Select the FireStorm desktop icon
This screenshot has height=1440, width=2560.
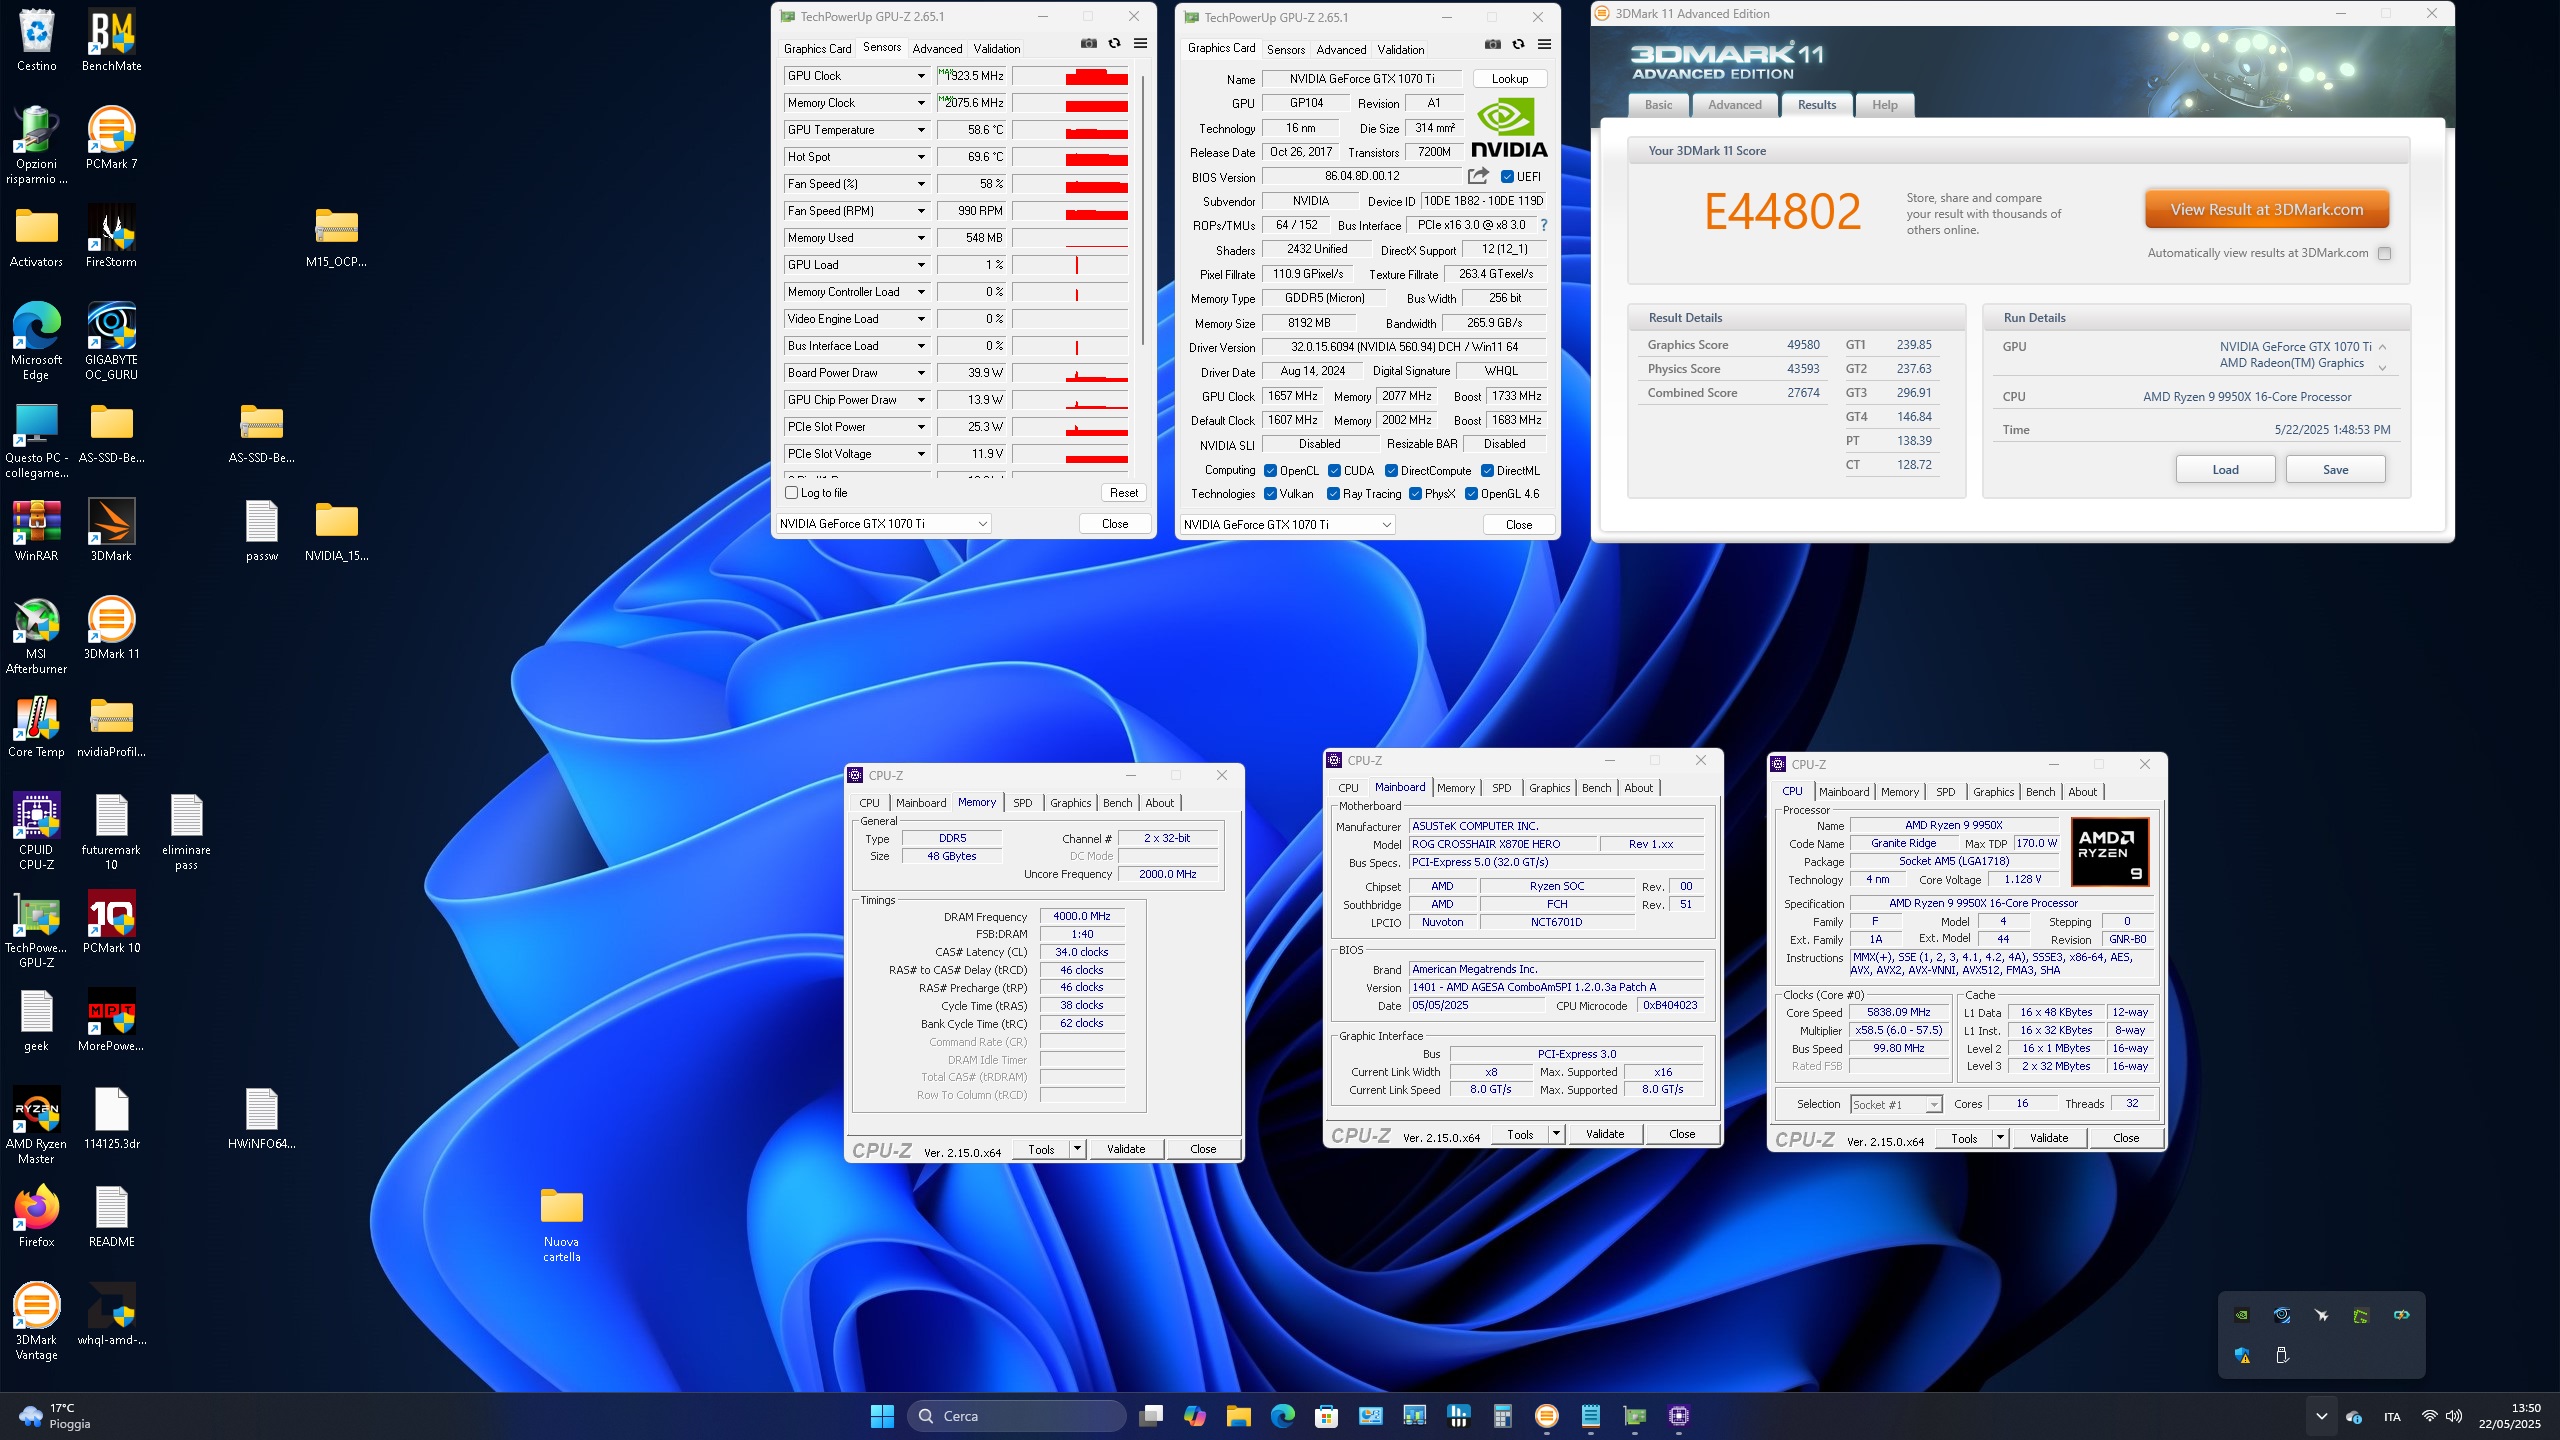click(111, 236)
